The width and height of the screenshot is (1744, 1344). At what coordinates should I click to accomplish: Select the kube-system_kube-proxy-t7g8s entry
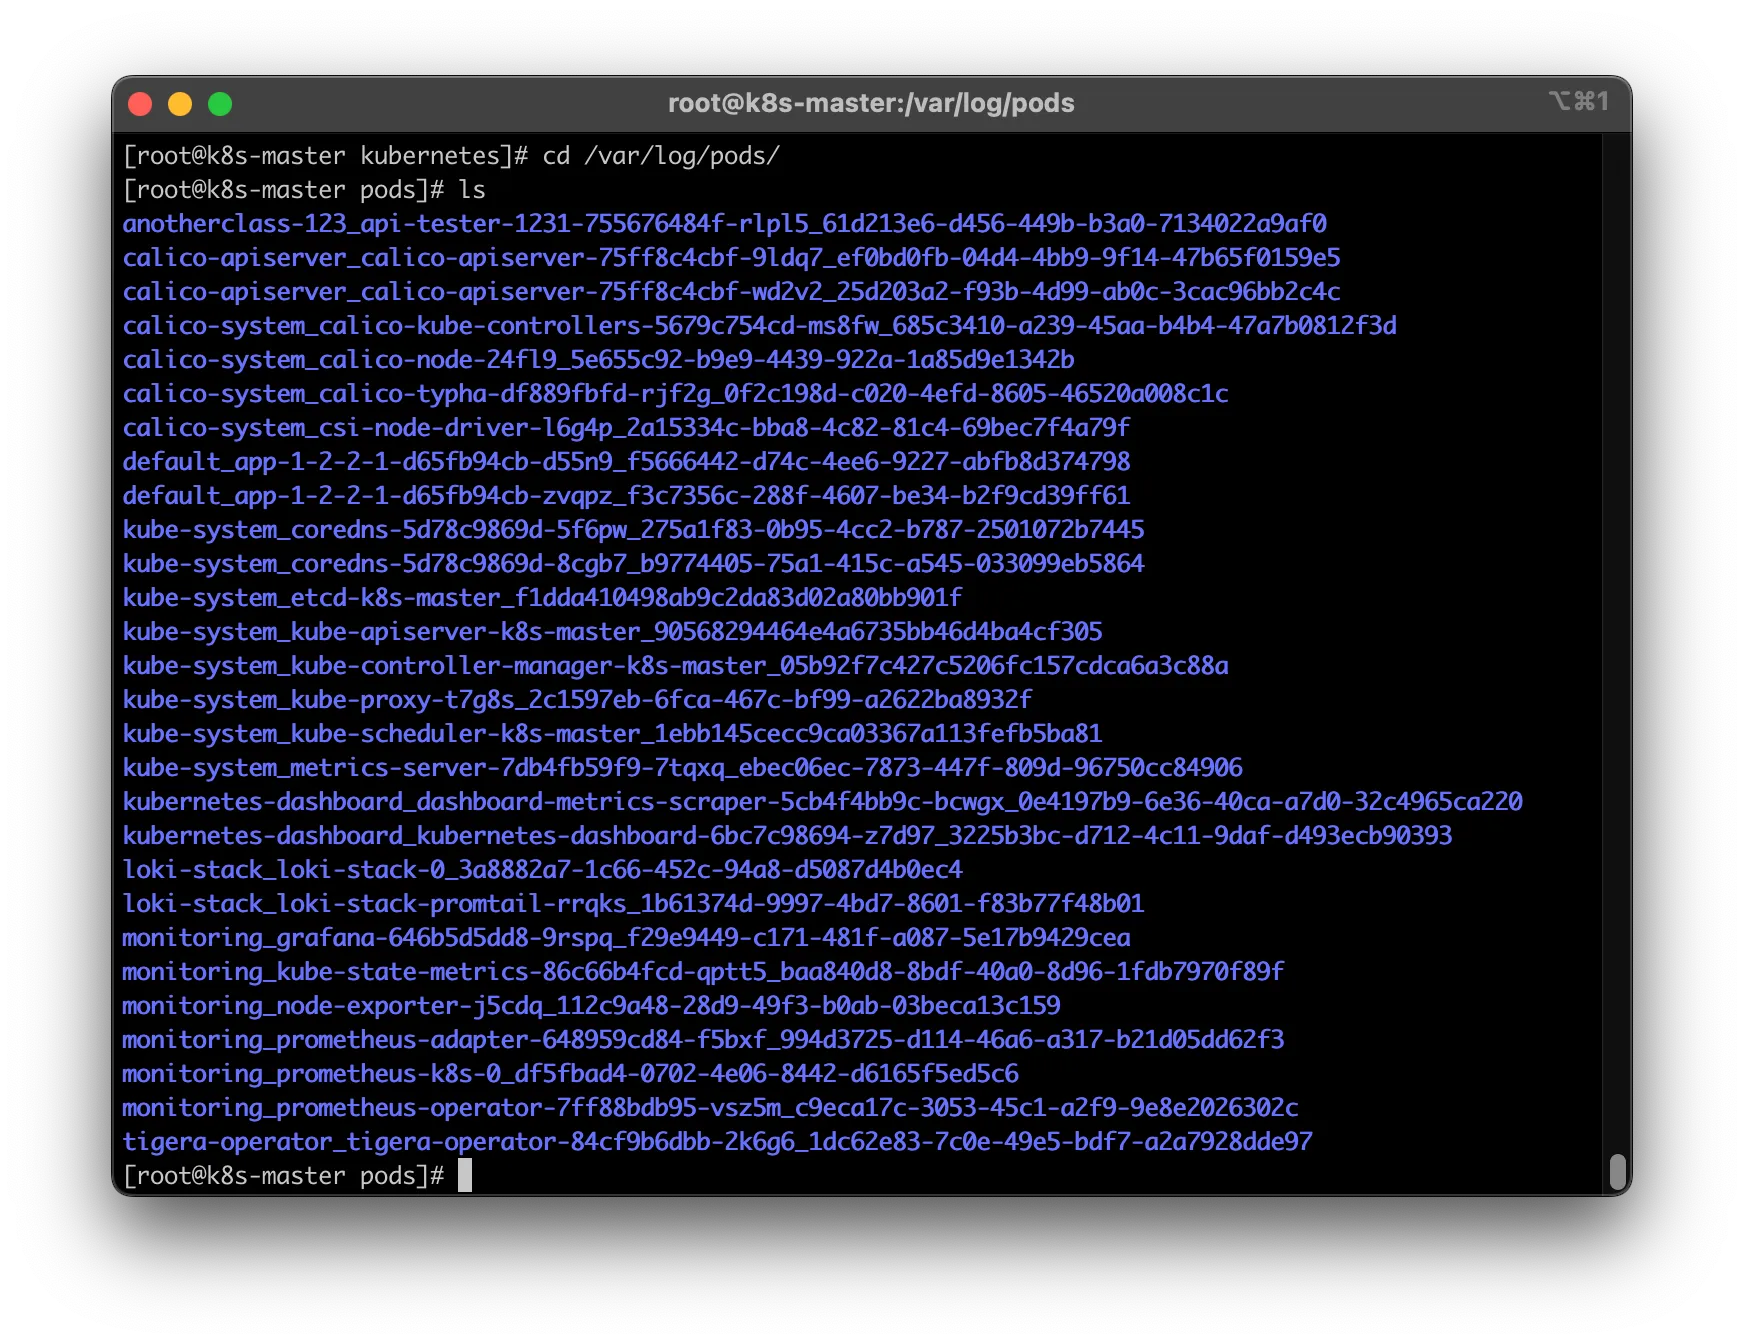pyautogui.click(x=578, y=700)
